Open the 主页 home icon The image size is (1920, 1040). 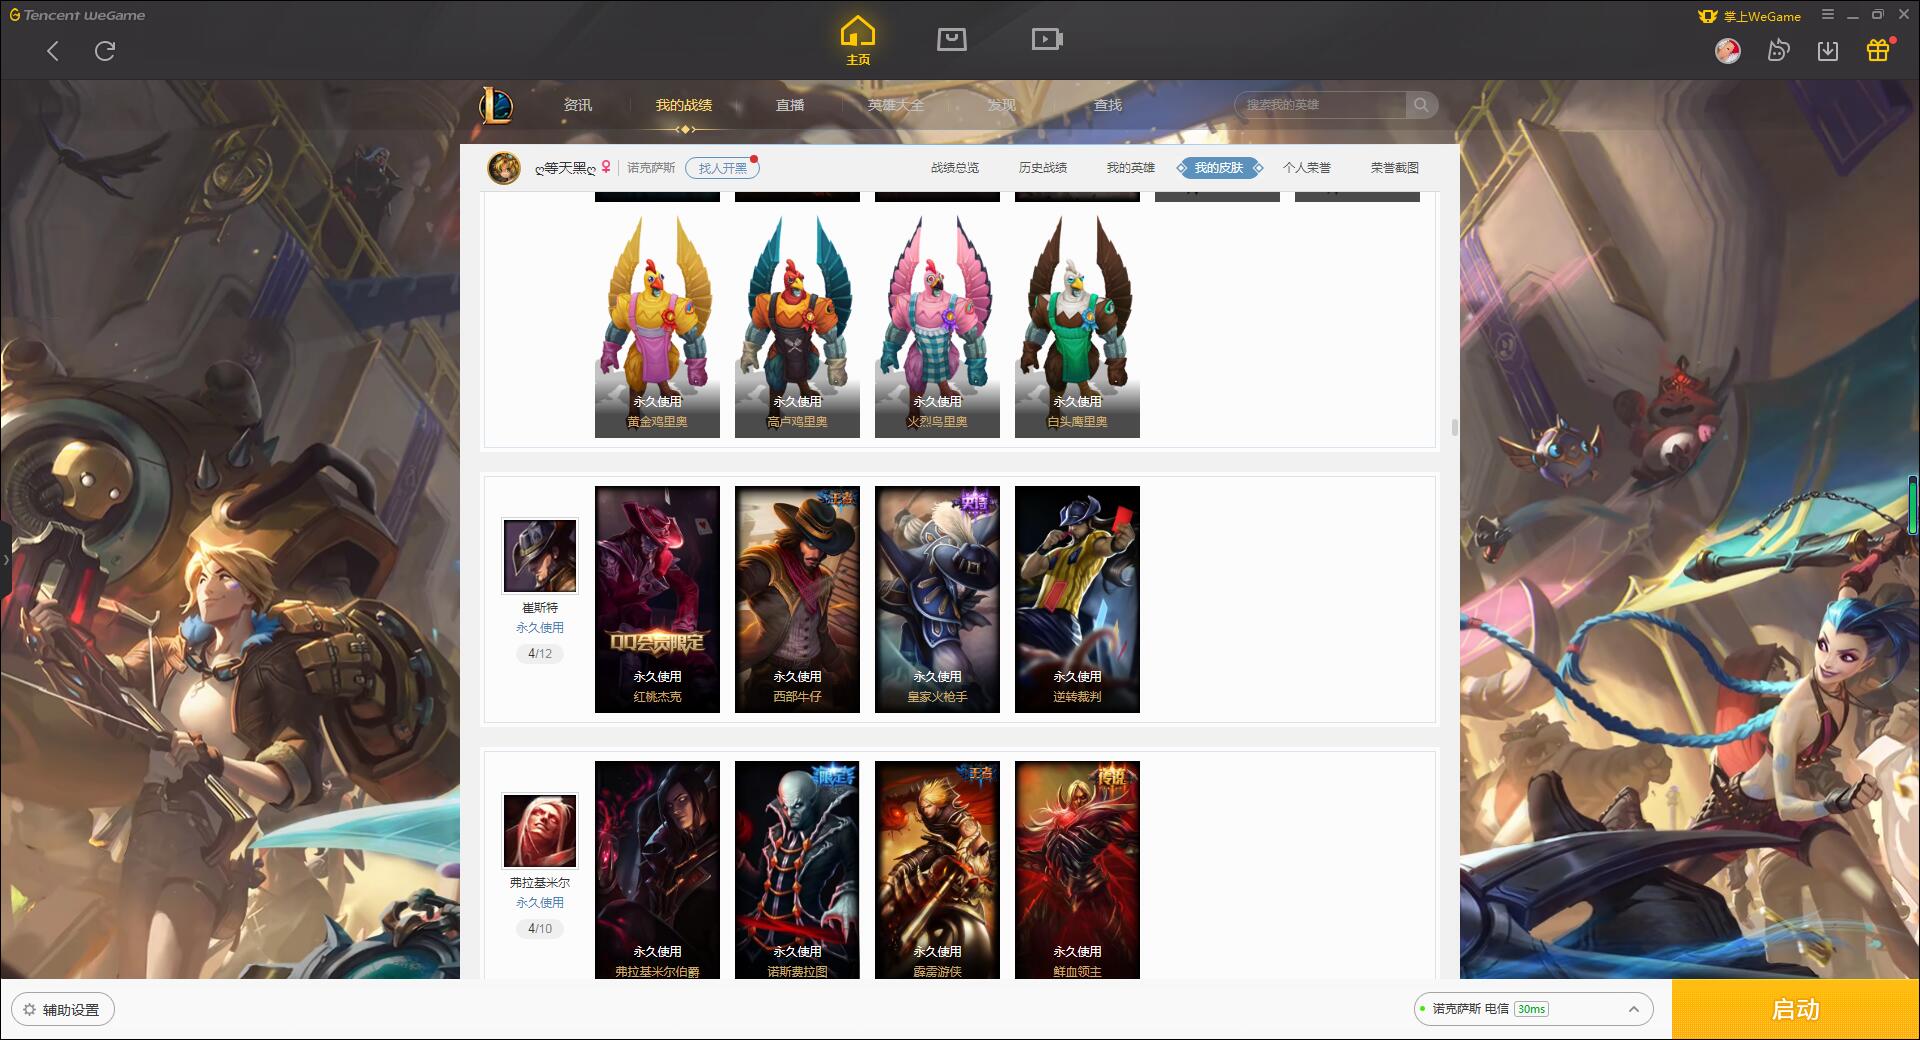click(x=858, y=40)
